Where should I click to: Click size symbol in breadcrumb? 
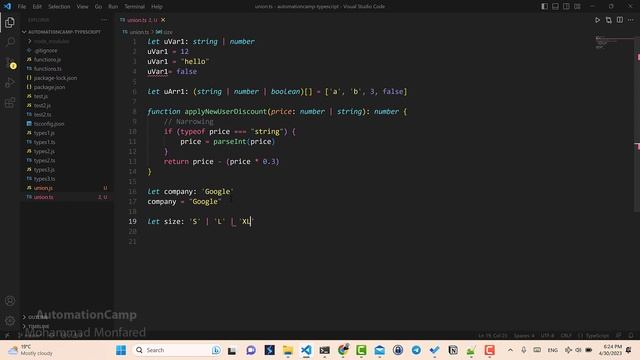click(x=168, y=32)
